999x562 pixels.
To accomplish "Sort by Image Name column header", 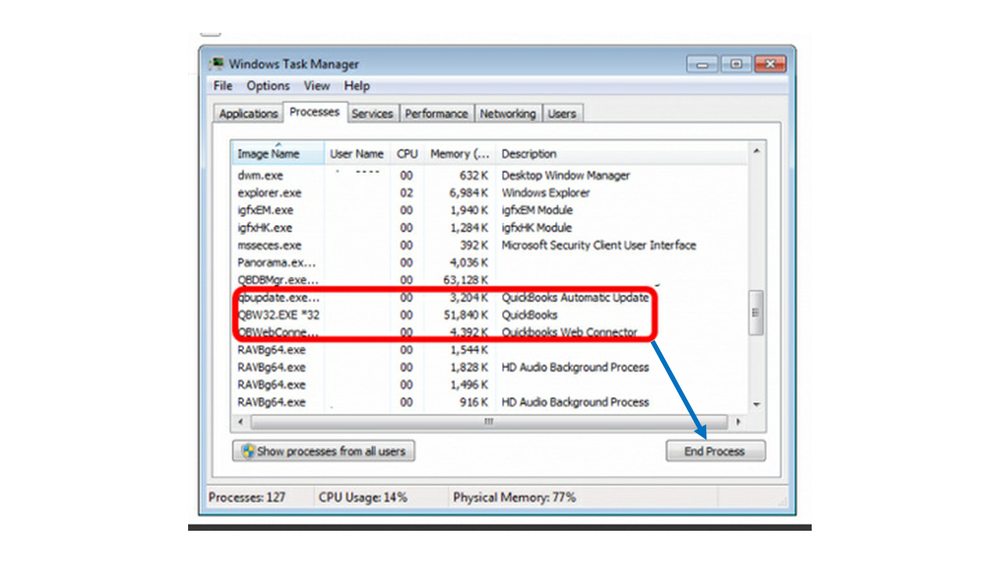I will pos(278,154).
